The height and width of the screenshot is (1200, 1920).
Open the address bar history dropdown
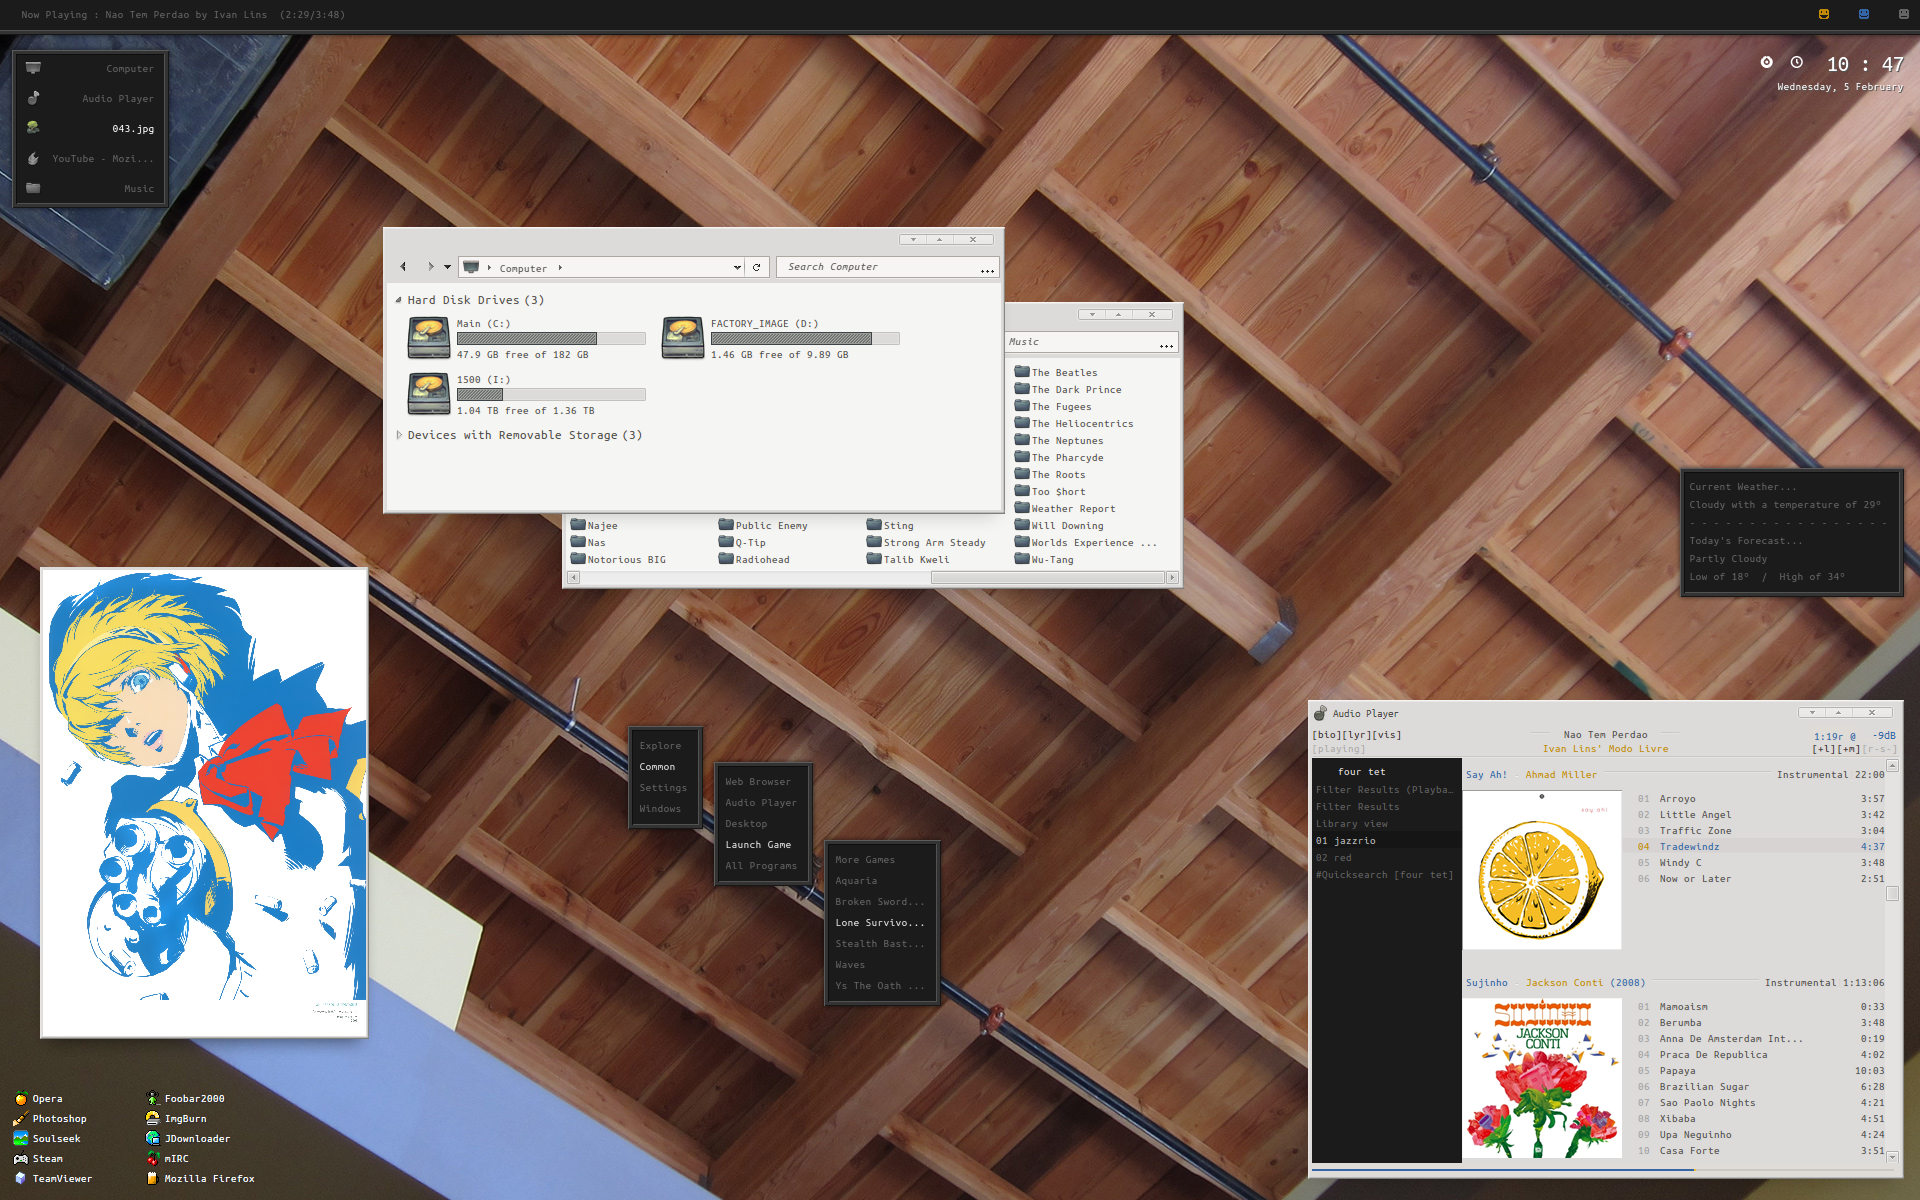(x=737, y=267)
